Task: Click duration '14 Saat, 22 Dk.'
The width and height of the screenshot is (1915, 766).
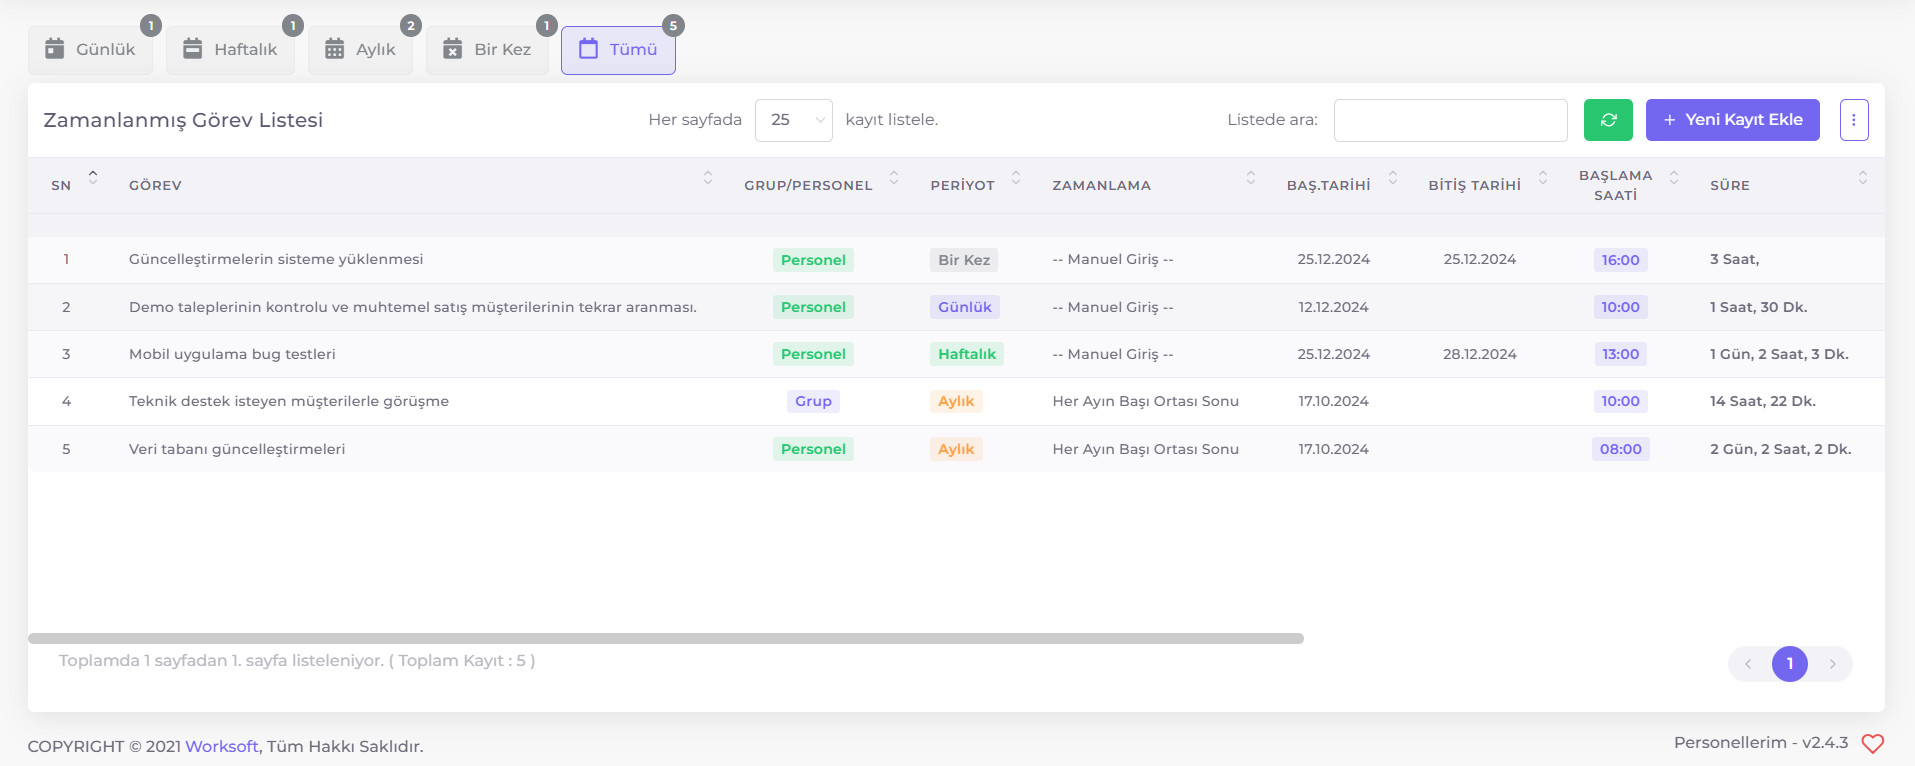Action: pyautogui.click(x=1762, y=401)
